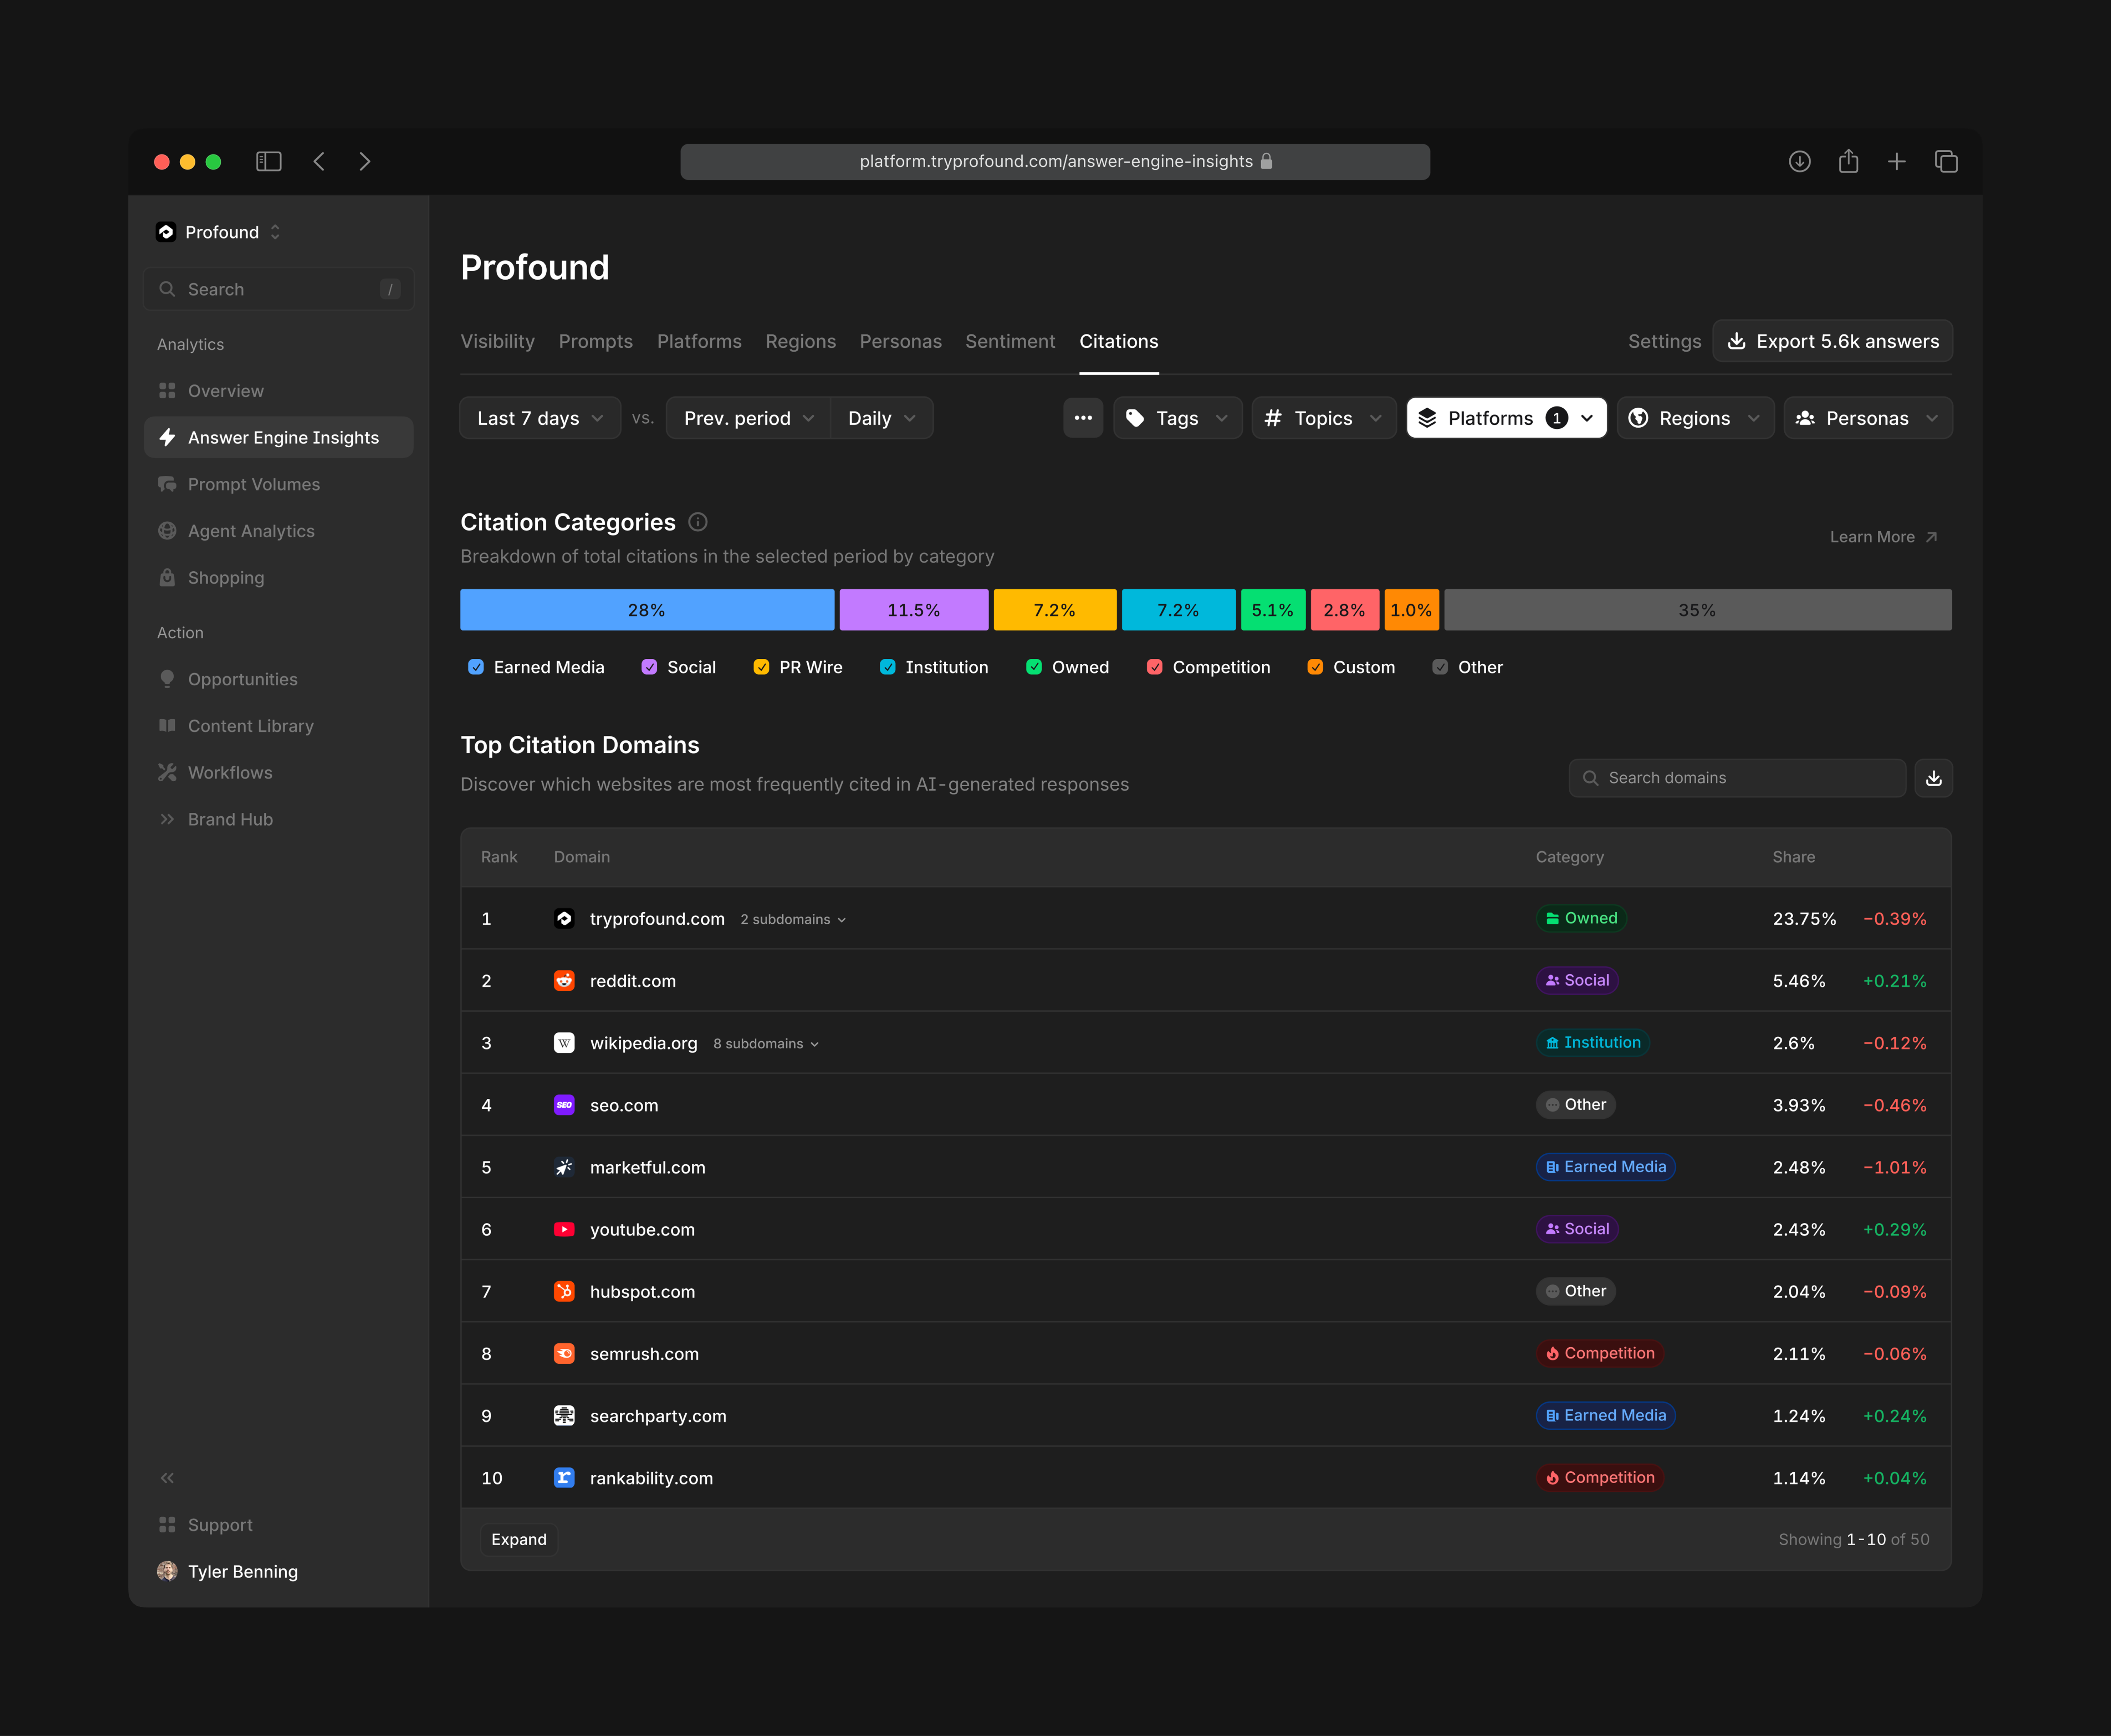2111x1736 pixels.
Task: Switch to the Visibility tab
Action: click(497, 341)
